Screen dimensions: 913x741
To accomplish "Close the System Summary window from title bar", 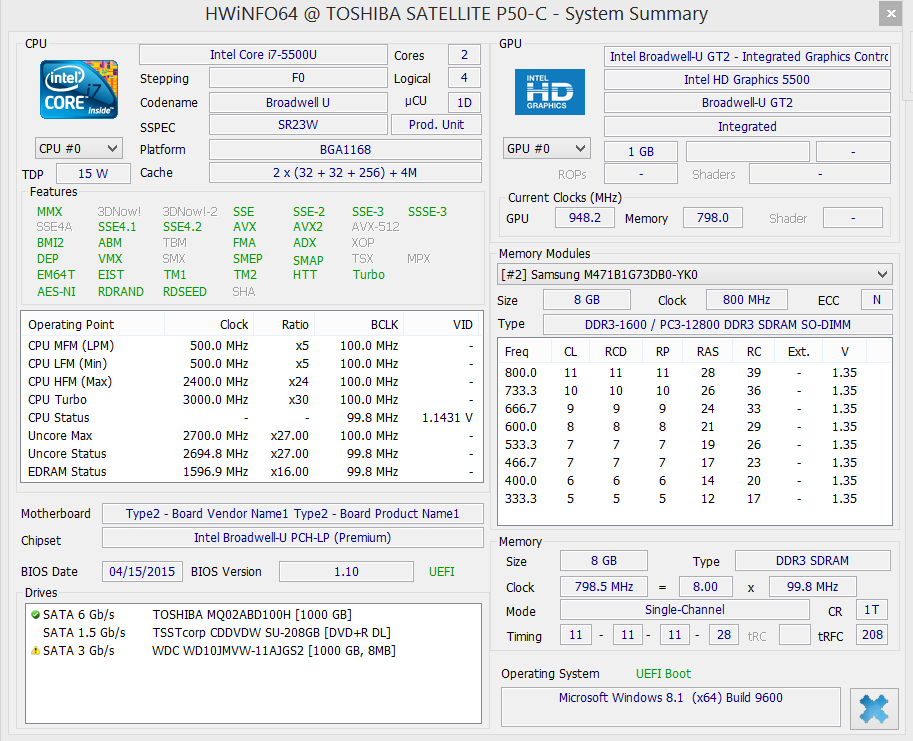I will [x=890, y=14].
